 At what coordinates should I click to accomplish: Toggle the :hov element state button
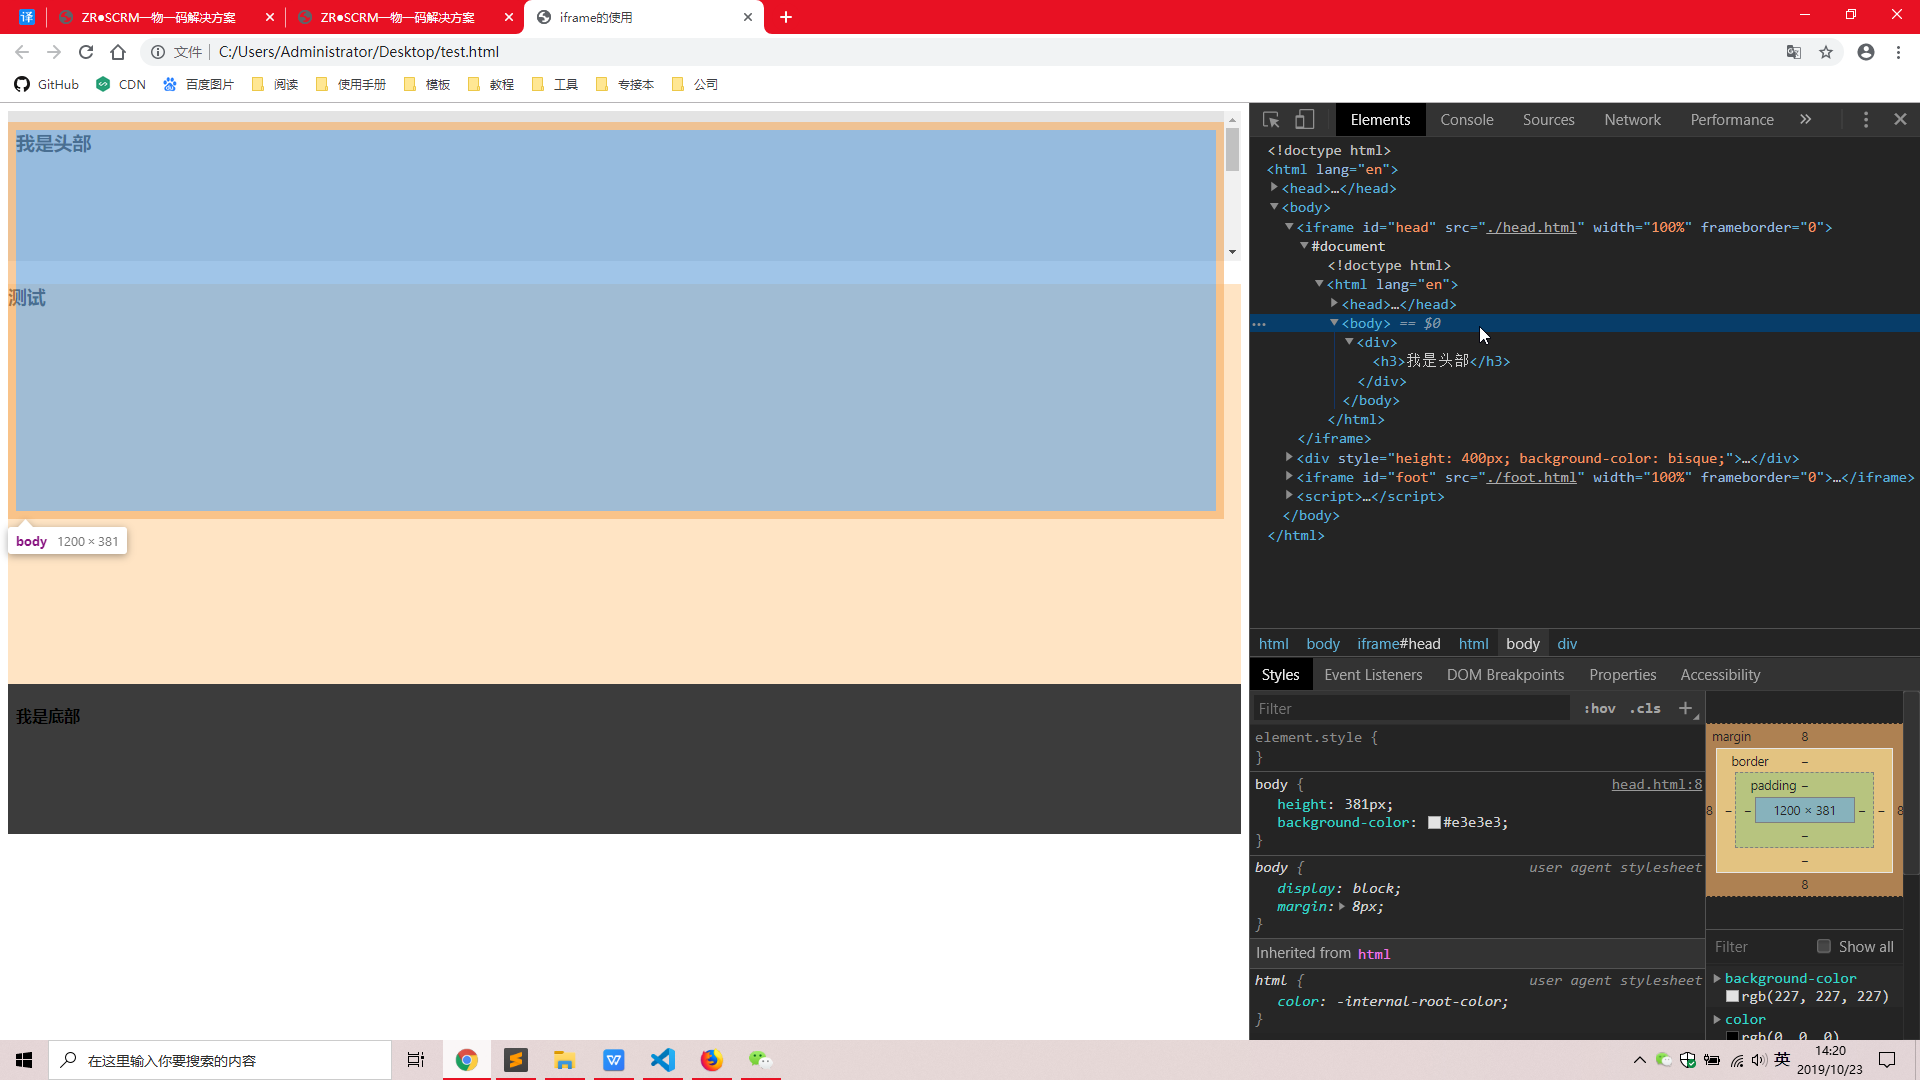point(1599,708)
